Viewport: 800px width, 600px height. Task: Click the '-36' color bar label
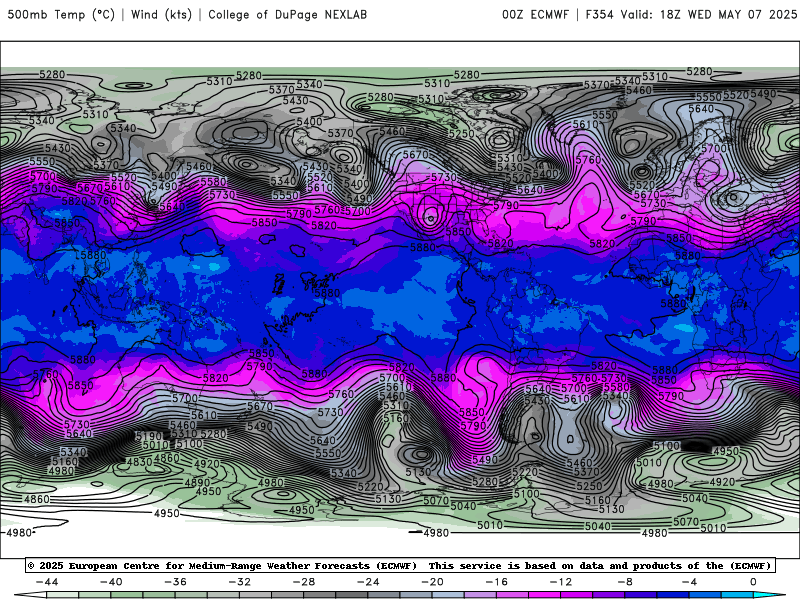coord(176,582)
